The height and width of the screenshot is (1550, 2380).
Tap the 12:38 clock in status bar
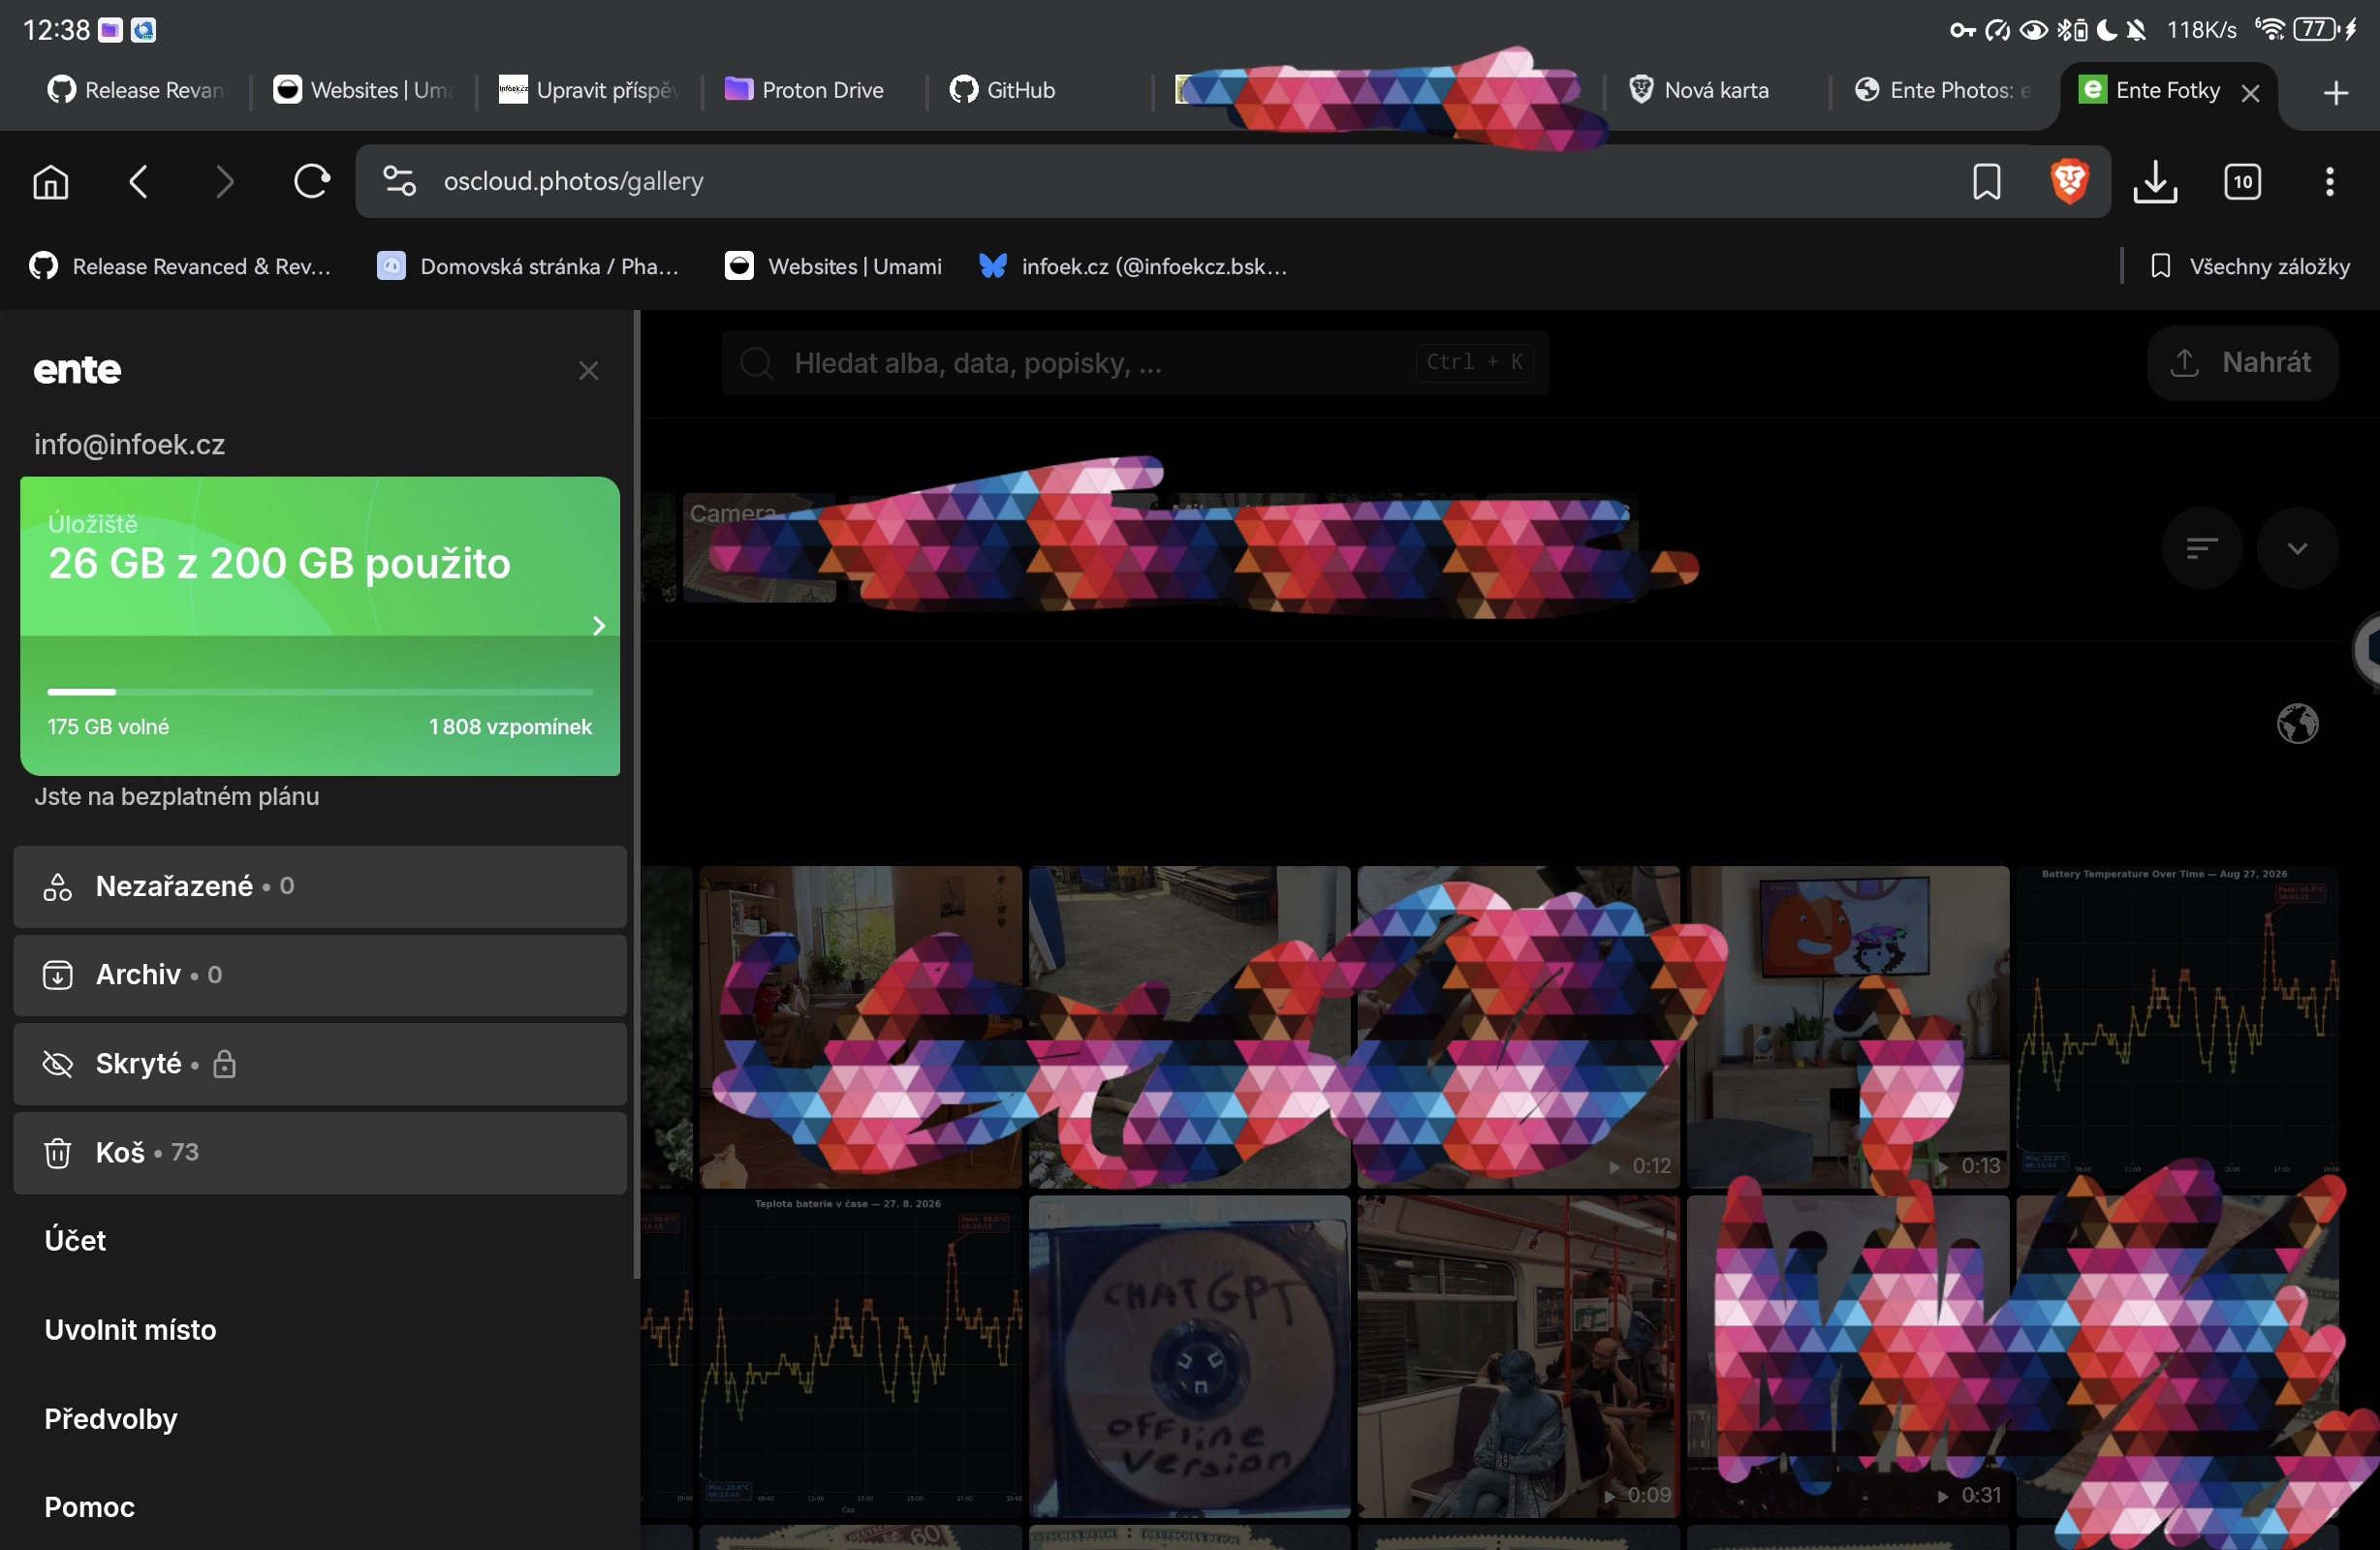click(x=56, y=30)
